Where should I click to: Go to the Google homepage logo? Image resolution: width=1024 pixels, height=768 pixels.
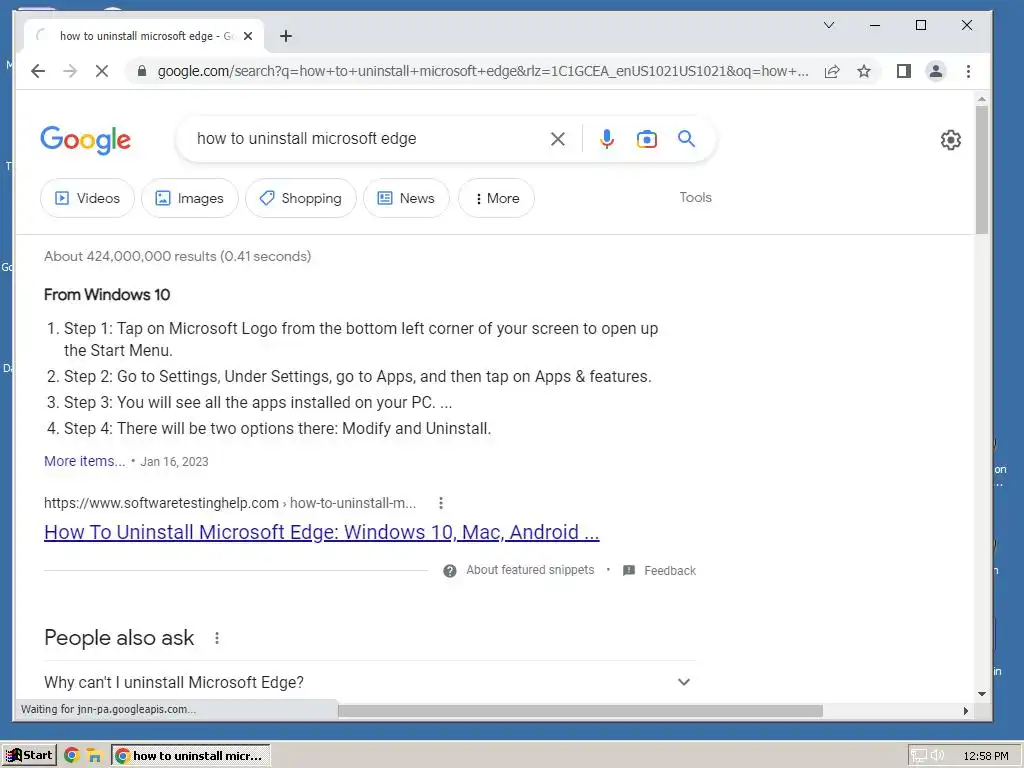pos(86,140)
